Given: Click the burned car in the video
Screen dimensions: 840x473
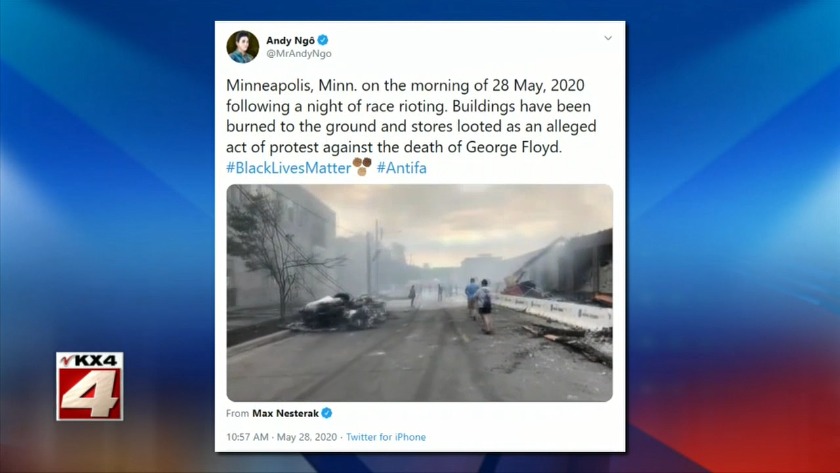Looking at the screenshot, I should pos(343,312).
